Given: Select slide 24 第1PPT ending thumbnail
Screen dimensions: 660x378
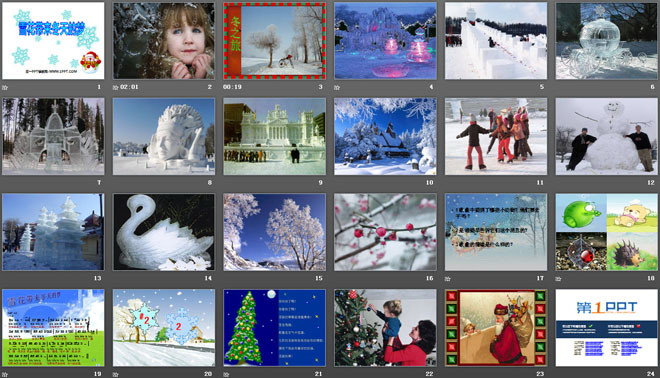Looking at the screenshot, I should coord(607,327).
